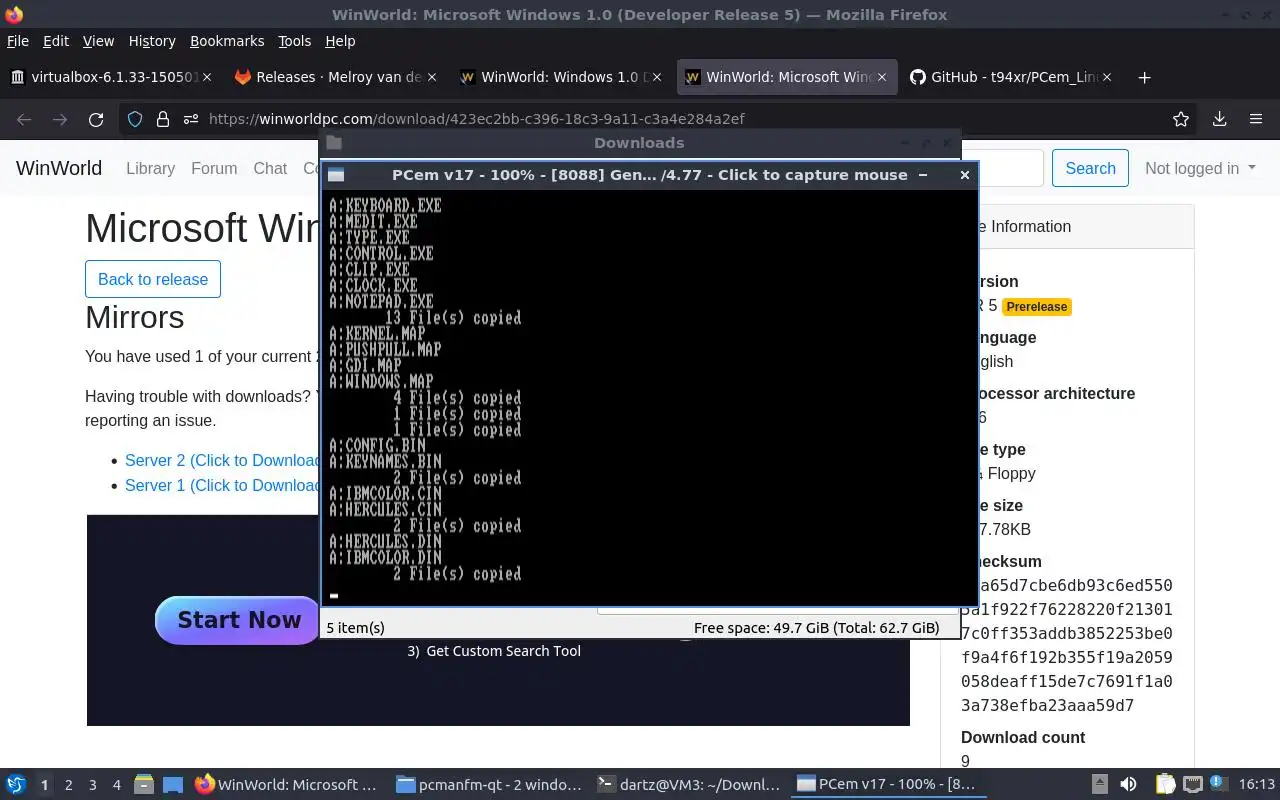Open the View menu
Screen dimensions: 1280x800
click(x=98, y=41)
